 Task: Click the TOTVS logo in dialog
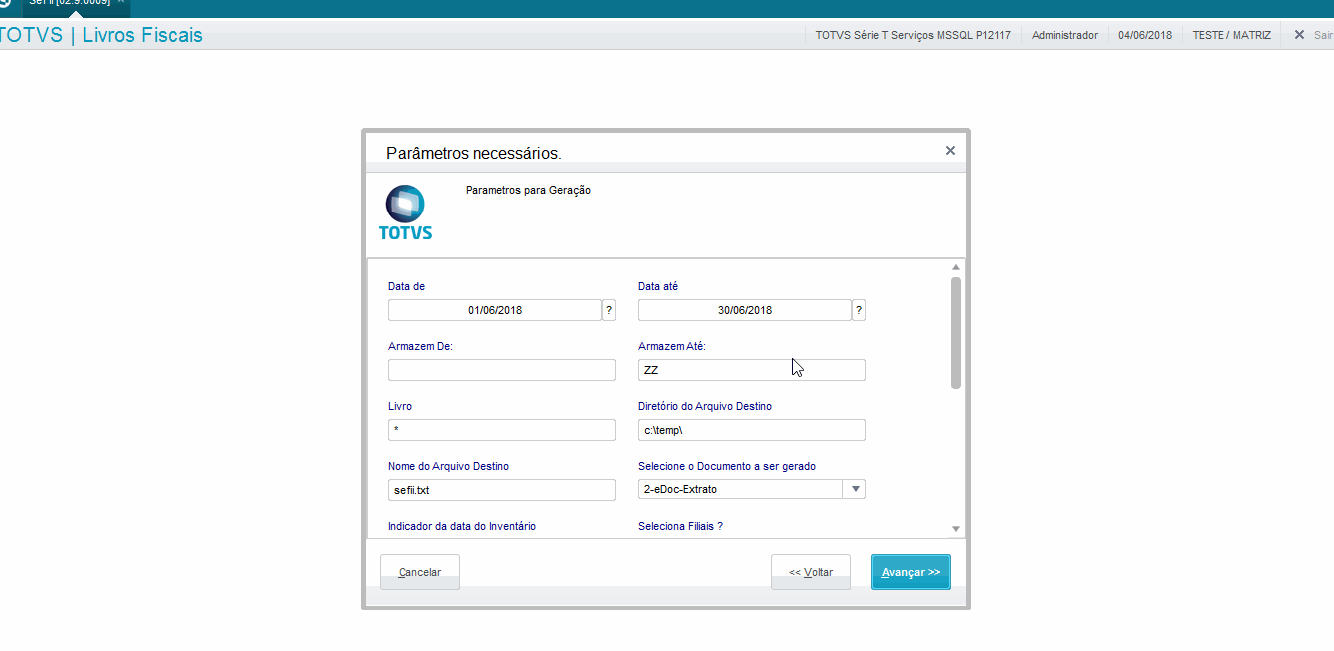[405, 213]
